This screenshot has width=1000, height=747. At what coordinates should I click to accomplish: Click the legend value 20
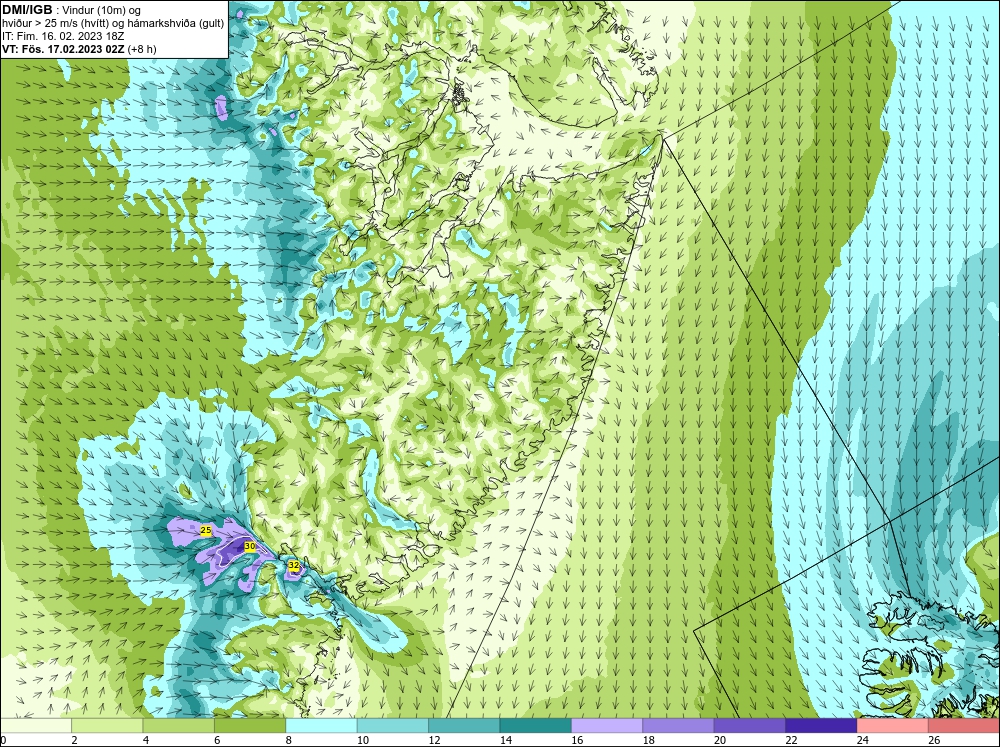(x=720, y=740)
